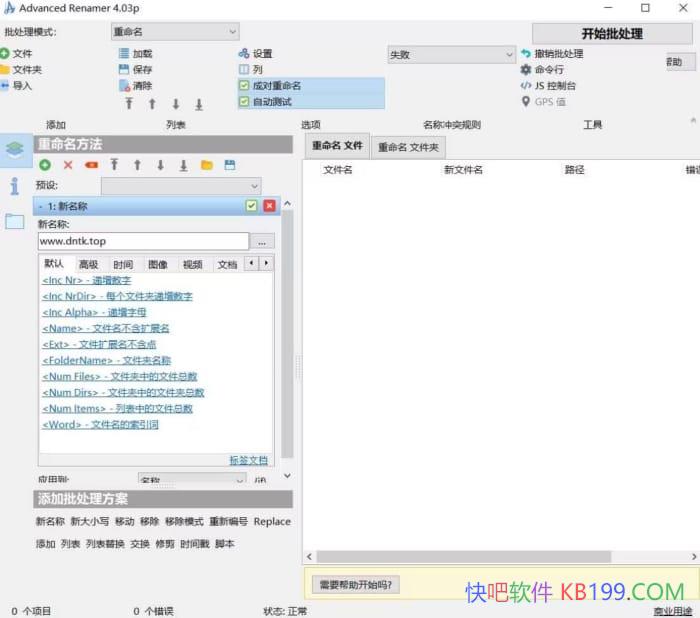Click the save preset floppy disk icon
Viewport: 700px width, 618px height.
click(x=230, y=165)
